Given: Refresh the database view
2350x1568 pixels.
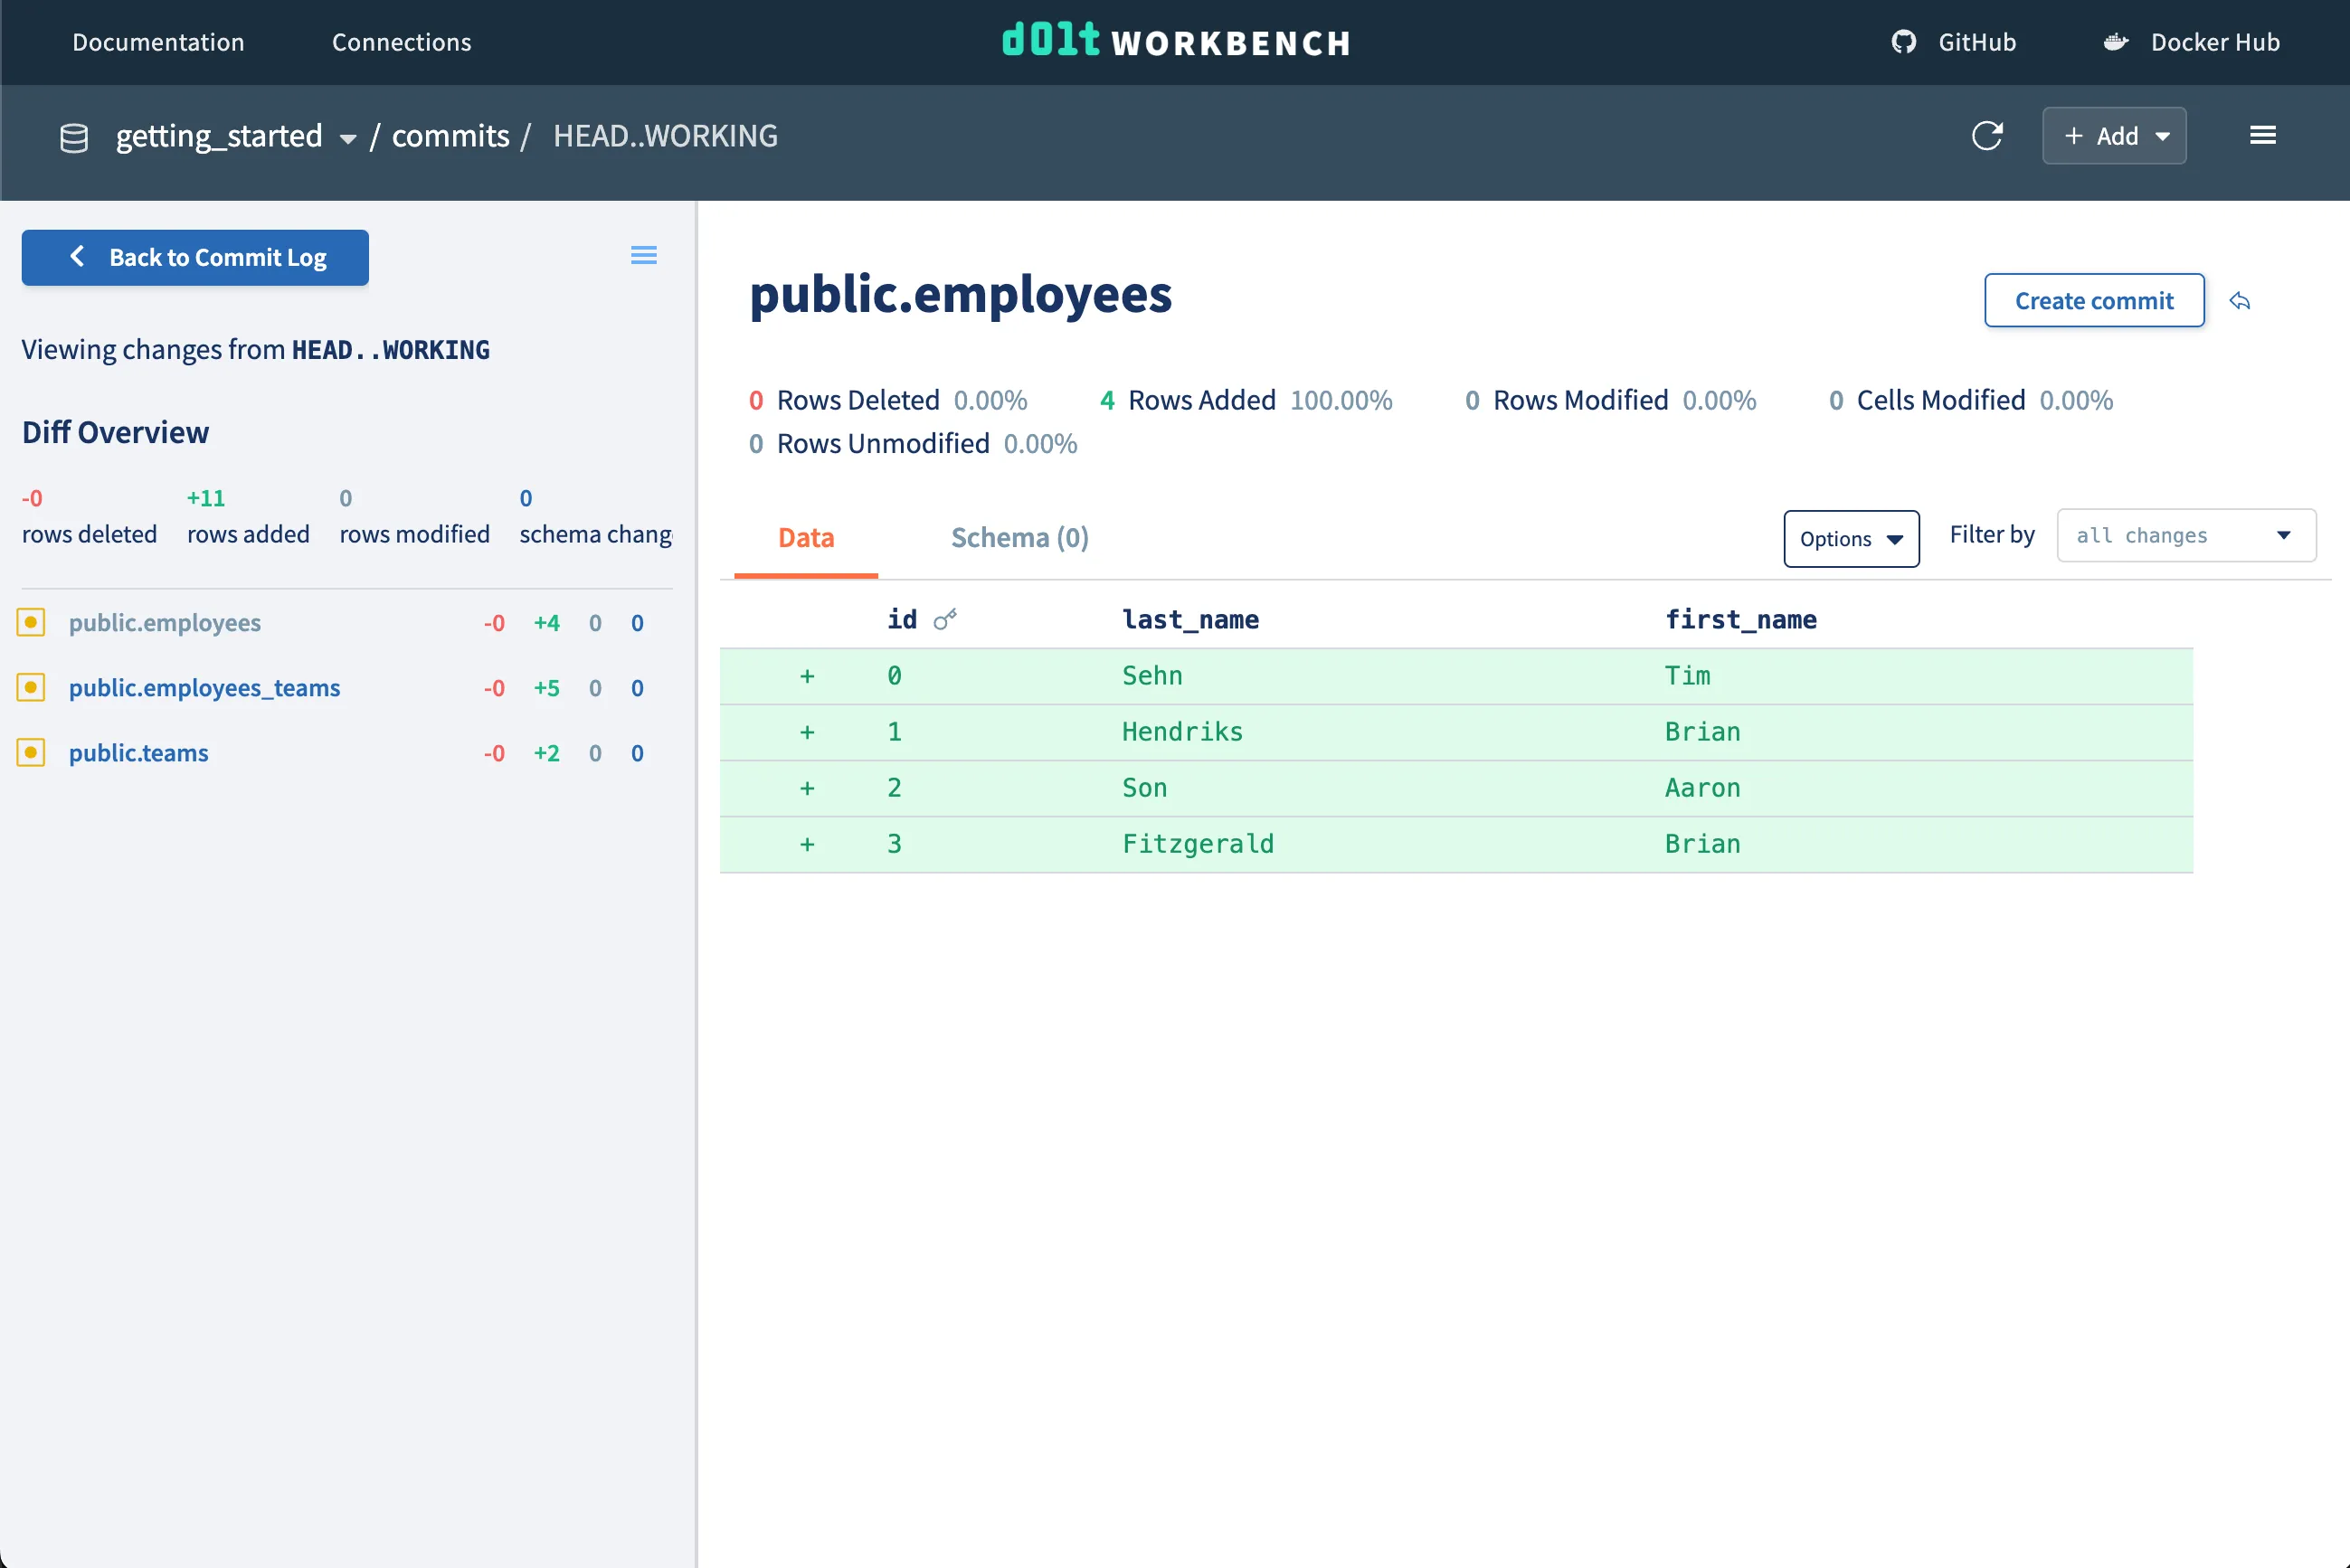Looking at the screenshot, I should (1988, 136).
